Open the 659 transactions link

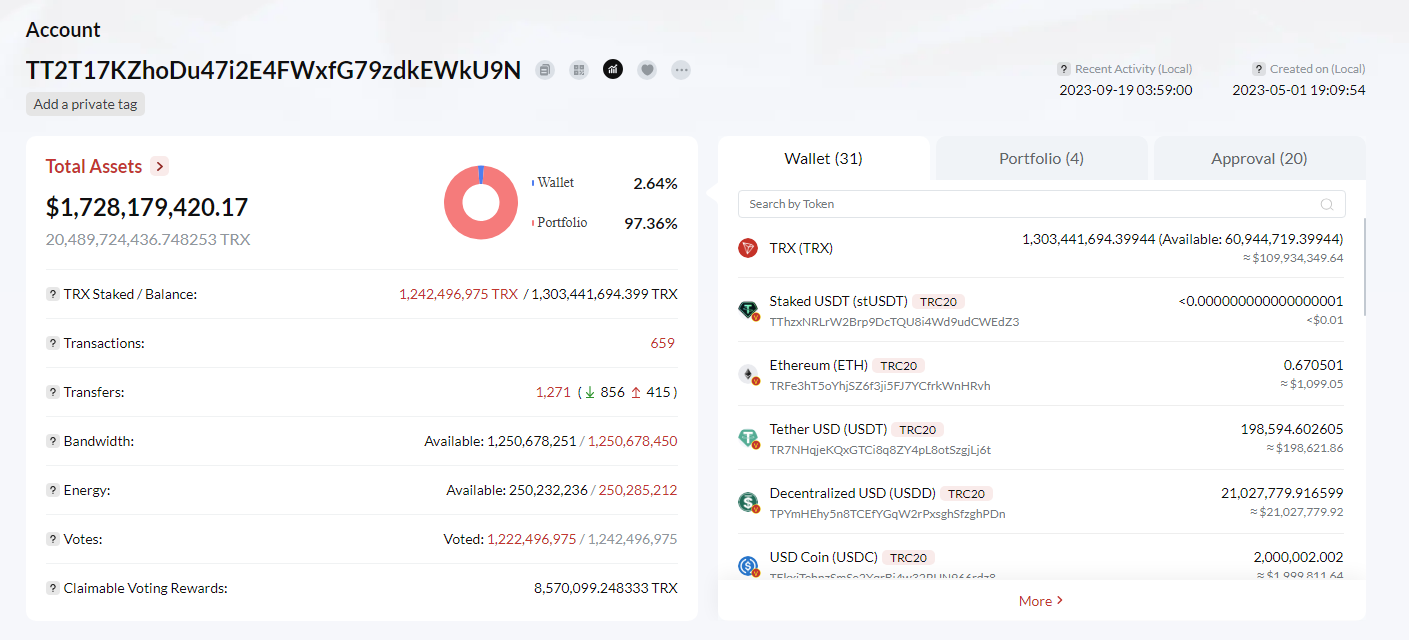point(663,343)
